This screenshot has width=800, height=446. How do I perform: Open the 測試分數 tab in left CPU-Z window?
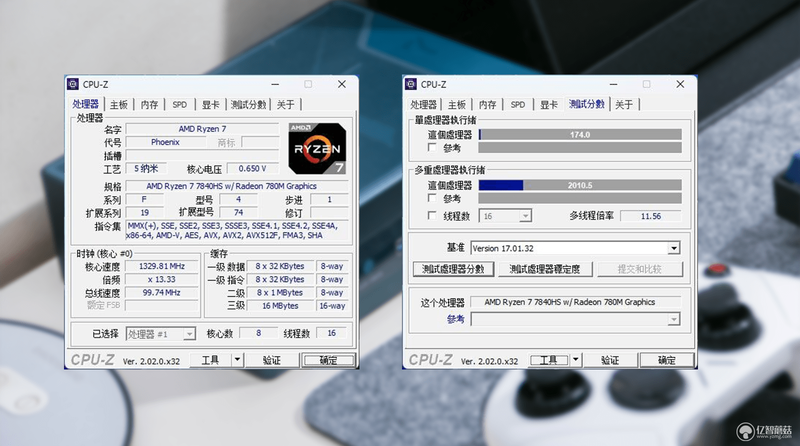coord(248,105)
